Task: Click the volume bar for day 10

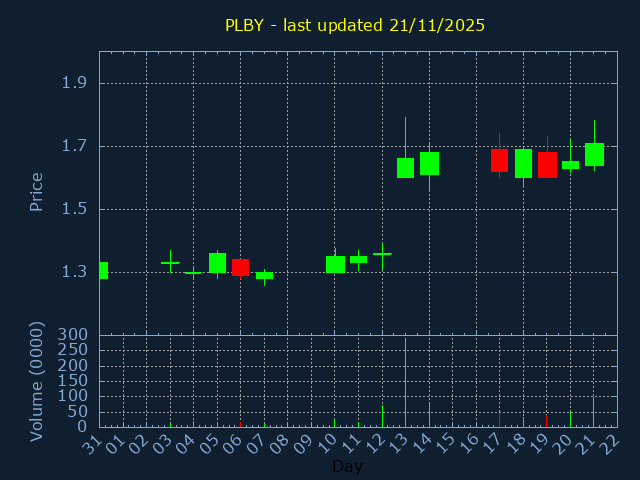Action: tap(334, 423)
